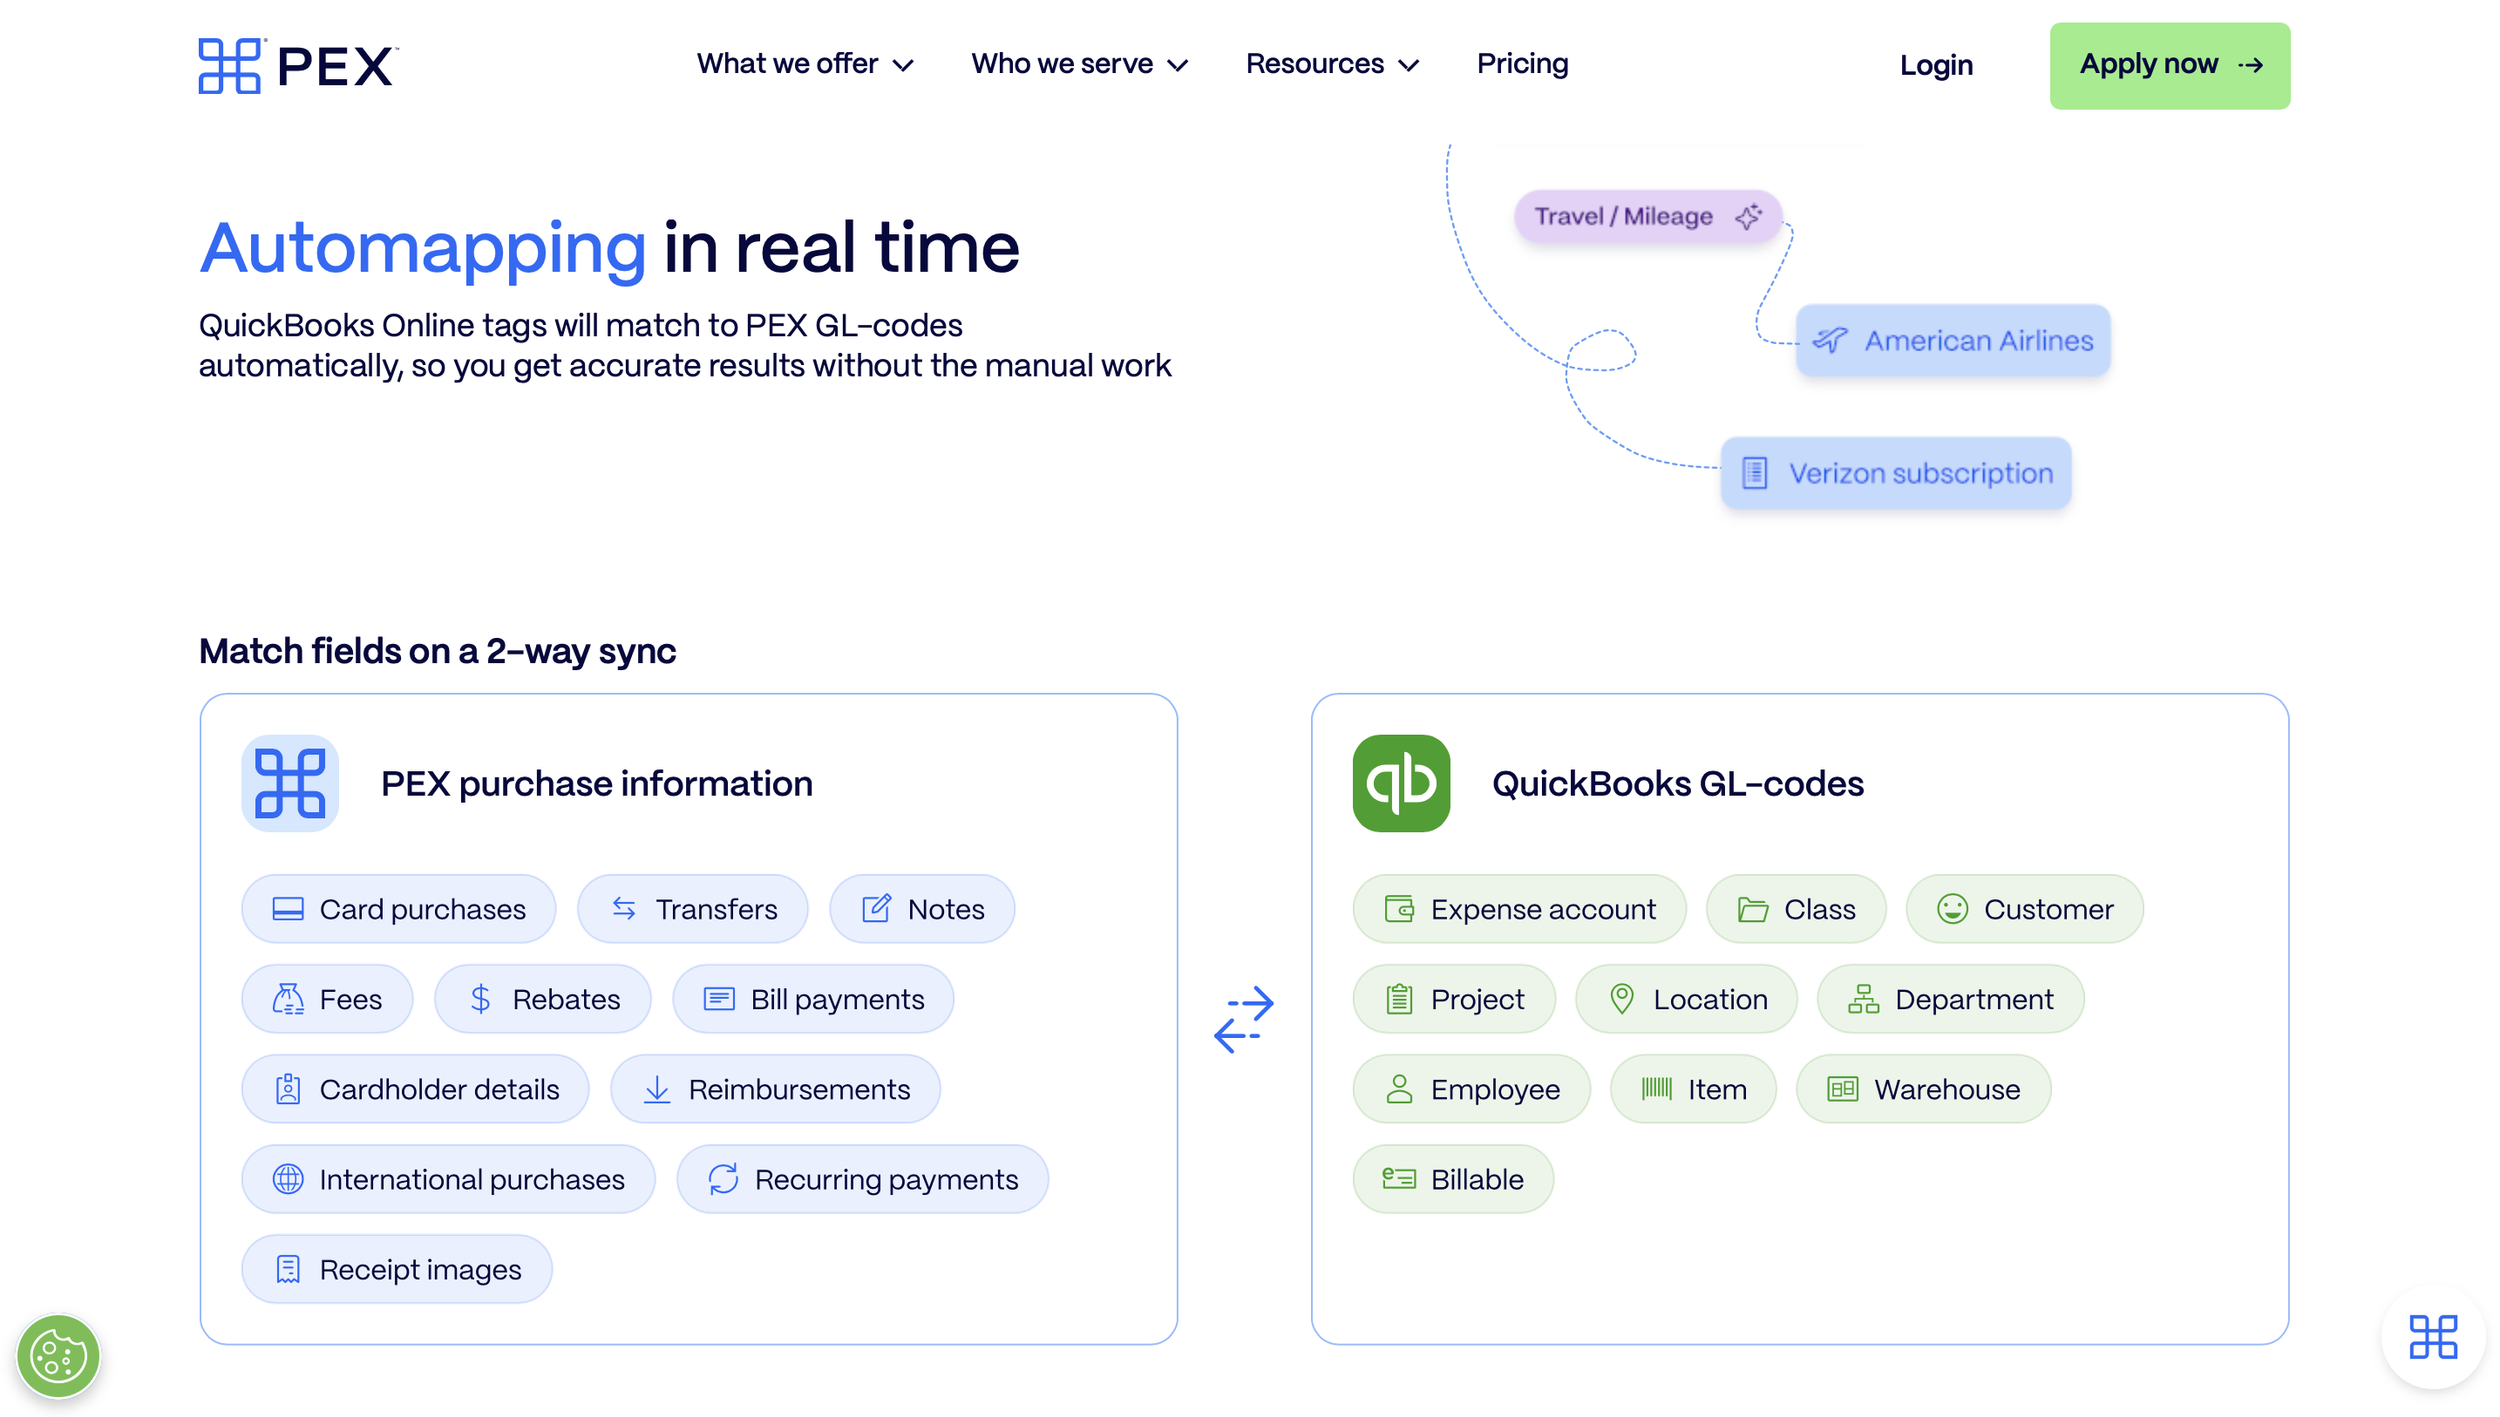Screen dimensions: 2500x1417
Task: Click the Cardholder details badge icon
Action: click(288, 1089)
